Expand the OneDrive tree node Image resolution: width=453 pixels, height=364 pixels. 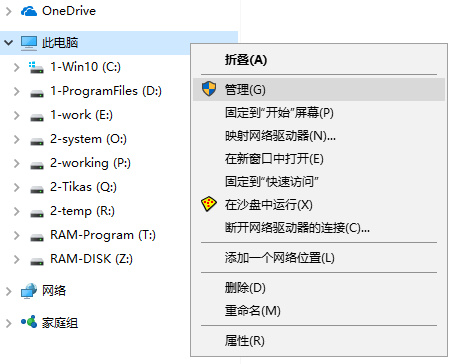click(x=9, y=11)
